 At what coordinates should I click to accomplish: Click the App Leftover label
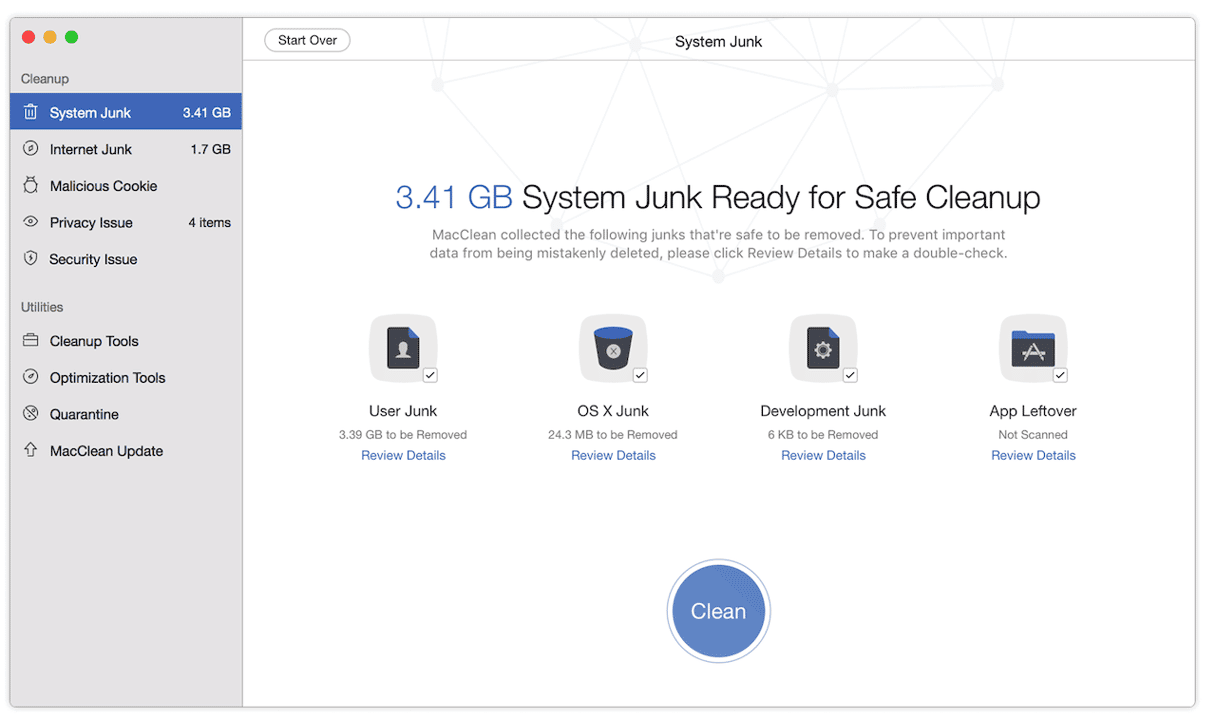(1033, 411)
